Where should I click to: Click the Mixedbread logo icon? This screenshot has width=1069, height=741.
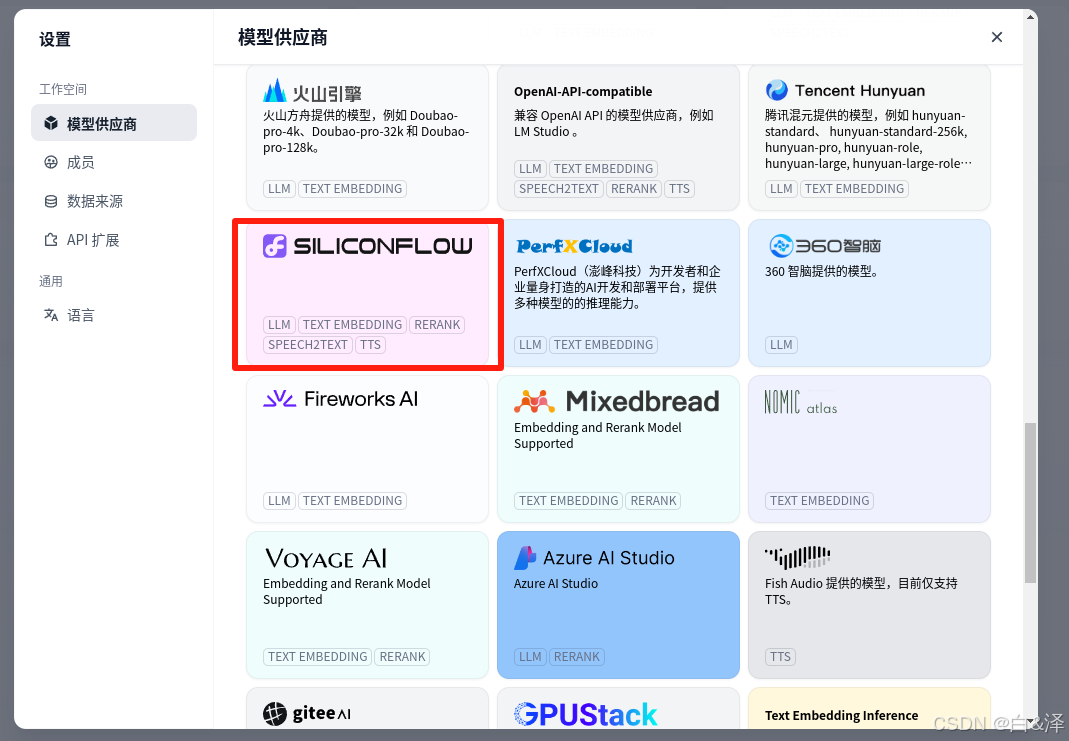(534, 402)
